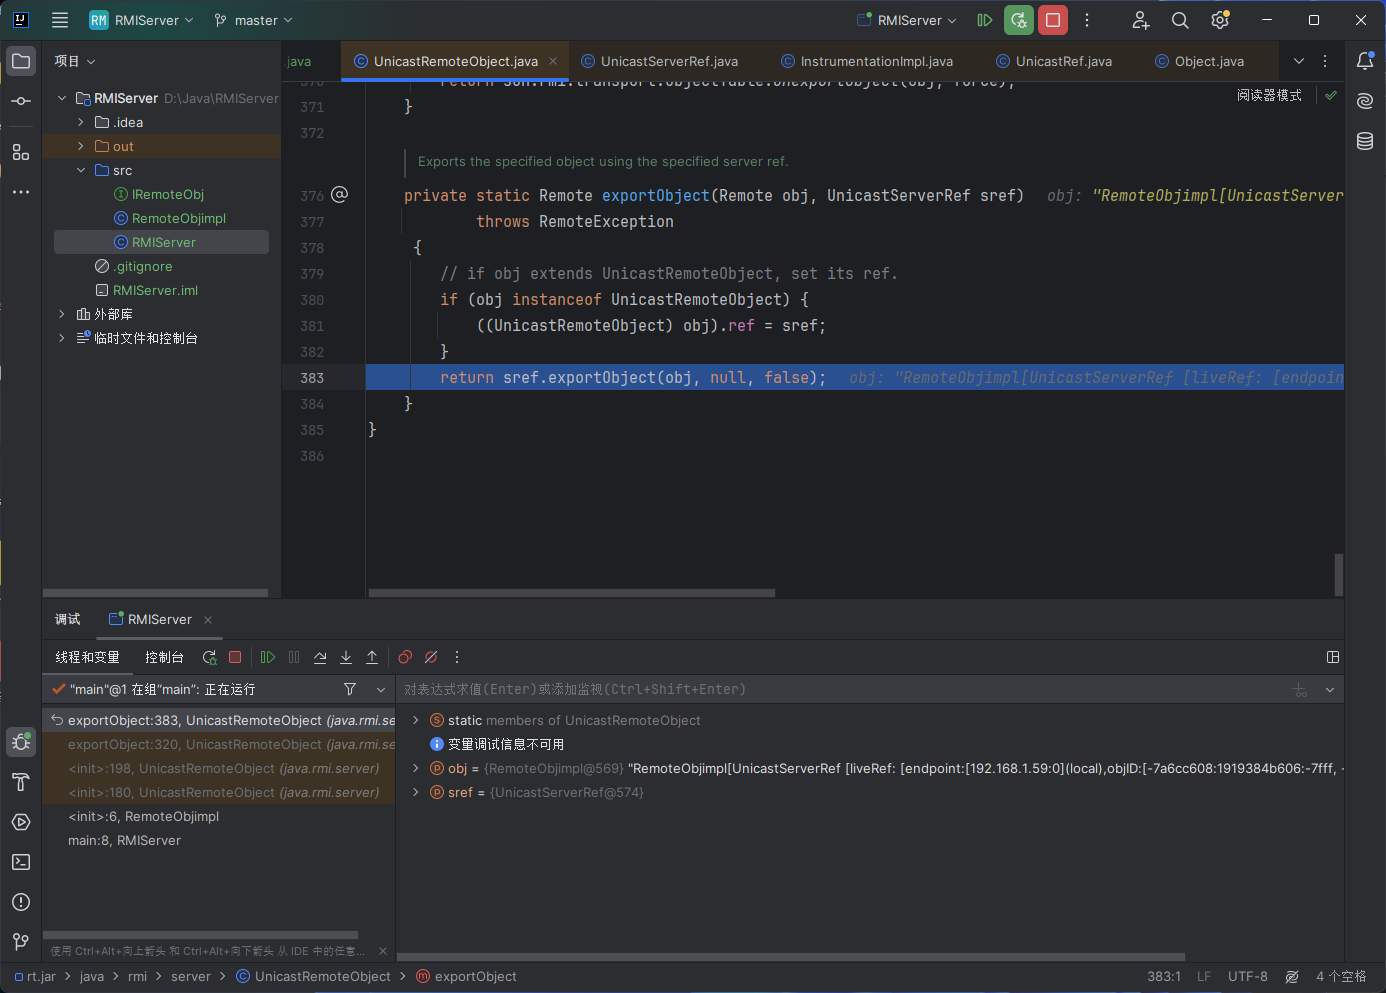The image size is (1386, 993).
Task: Resume program in top toolbar
Action: 985,20
